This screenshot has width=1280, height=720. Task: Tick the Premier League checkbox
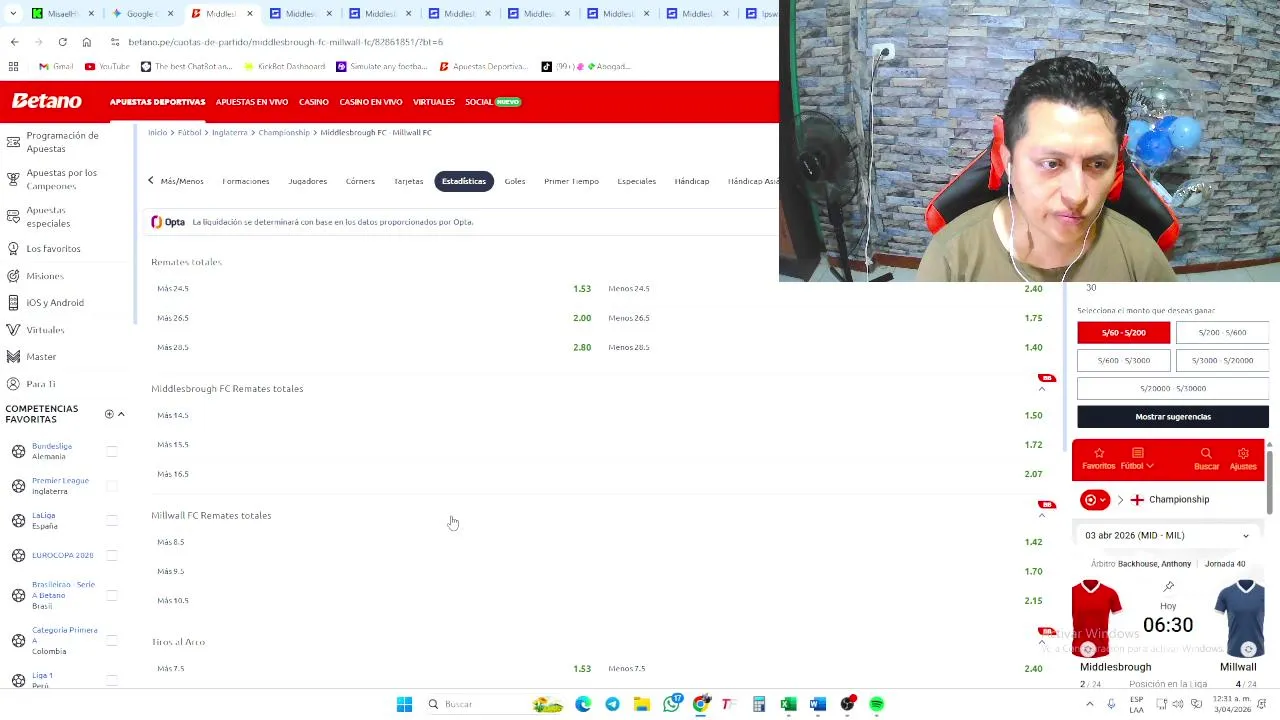112,486
